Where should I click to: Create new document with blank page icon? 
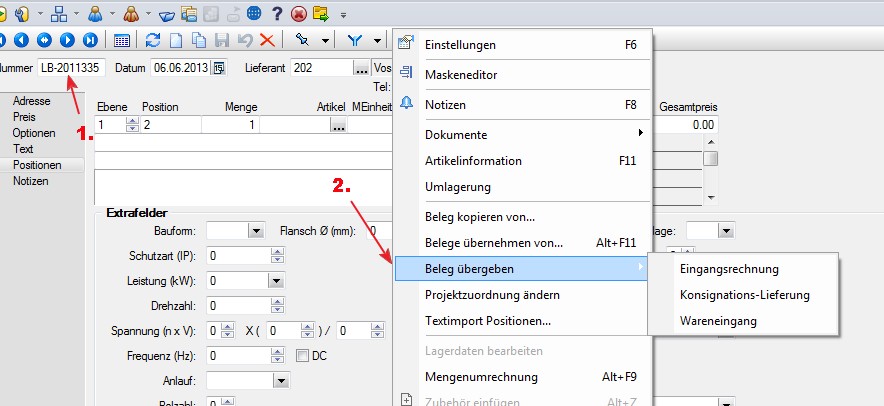click(x=175, y=40)
